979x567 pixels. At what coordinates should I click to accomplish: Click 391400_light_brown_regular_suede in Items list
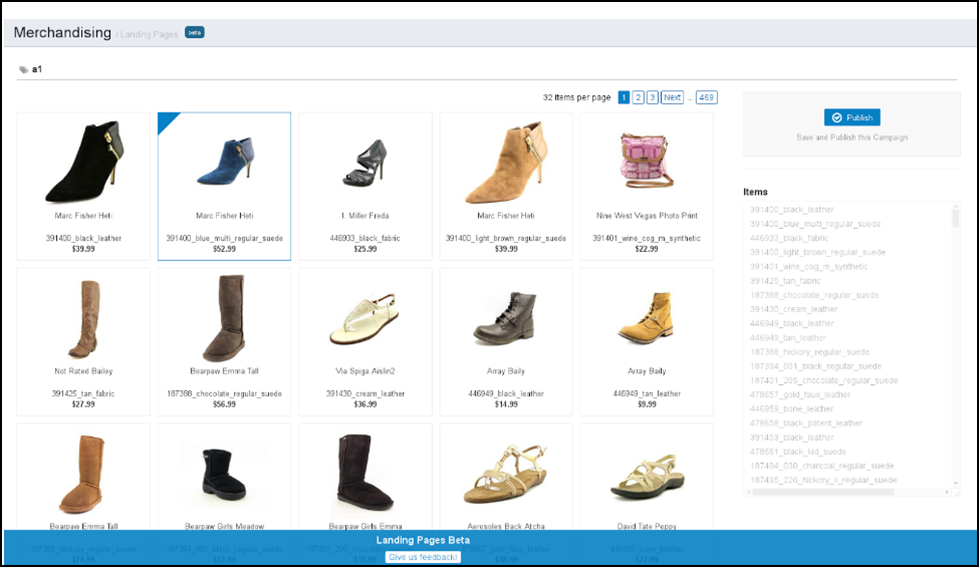[x=817, y=252]
